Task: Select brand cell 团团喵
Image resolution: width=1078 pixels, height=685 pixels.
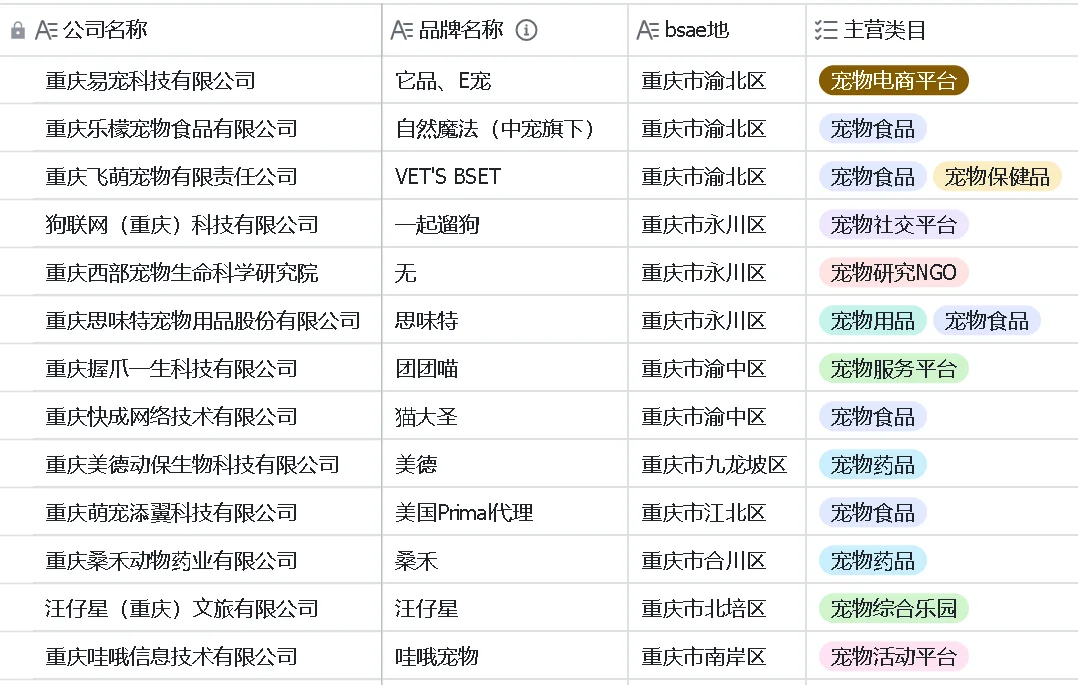Action: pos(505,369)
